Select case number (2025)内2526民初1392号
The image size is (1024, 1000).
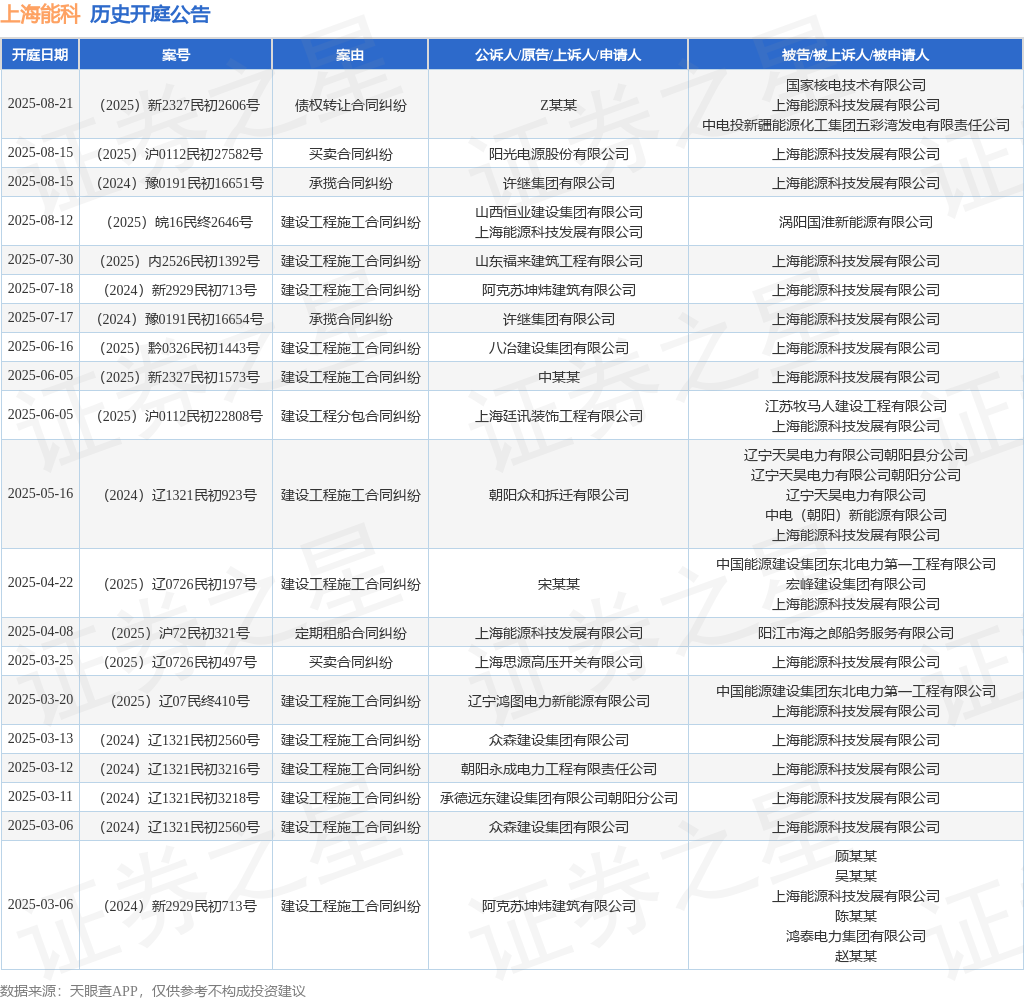pyautogui.click(x=176, y=261)
